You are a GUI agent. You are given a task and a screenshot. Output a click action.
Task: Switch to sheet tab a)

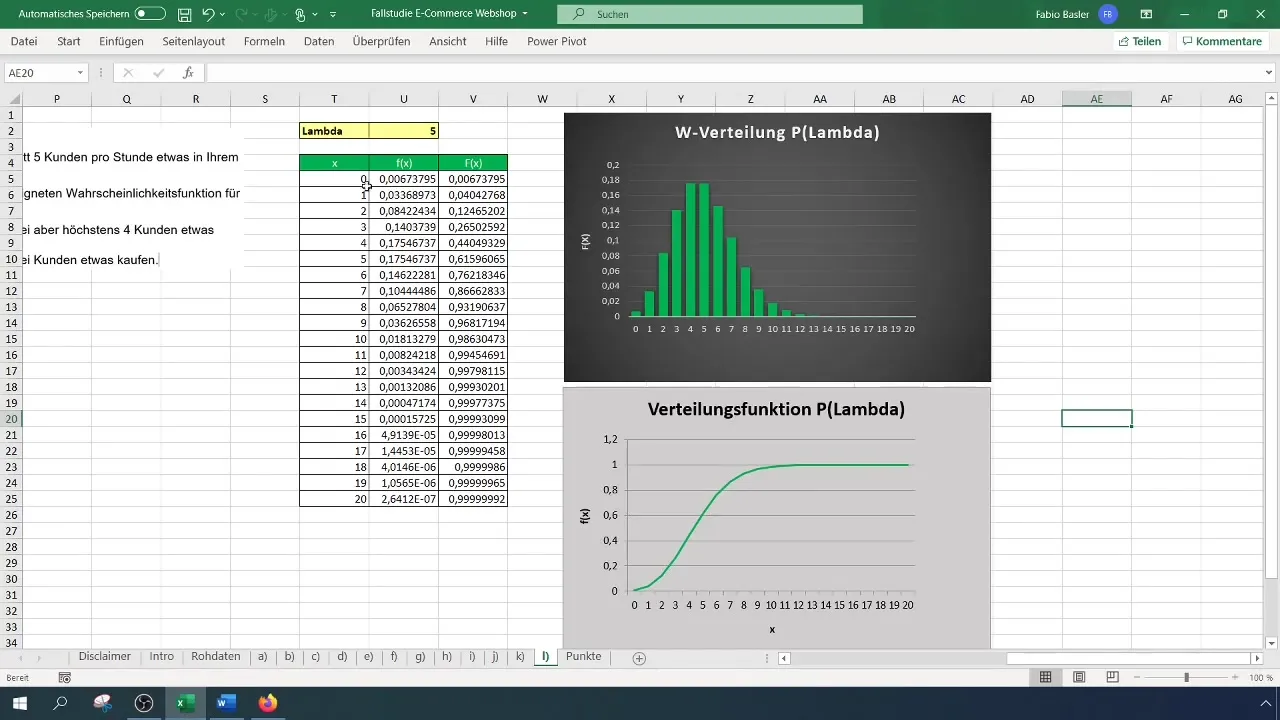[x=263, y=657]
